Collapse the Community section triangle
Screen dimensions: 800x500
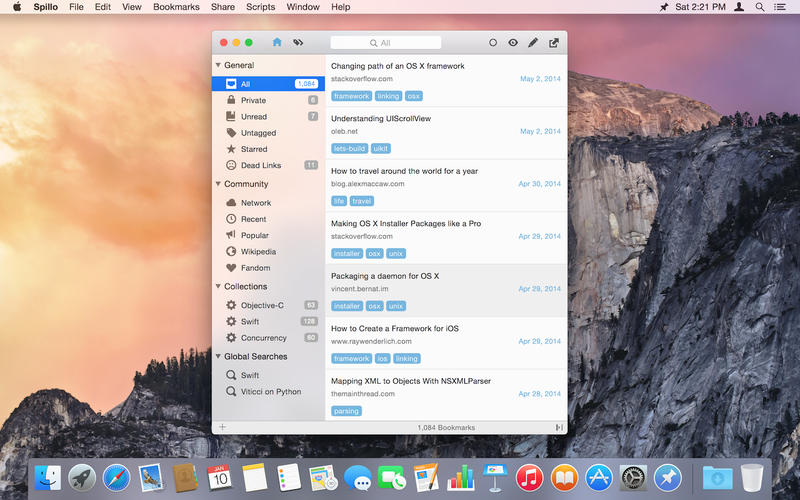(x=218, y=184)
